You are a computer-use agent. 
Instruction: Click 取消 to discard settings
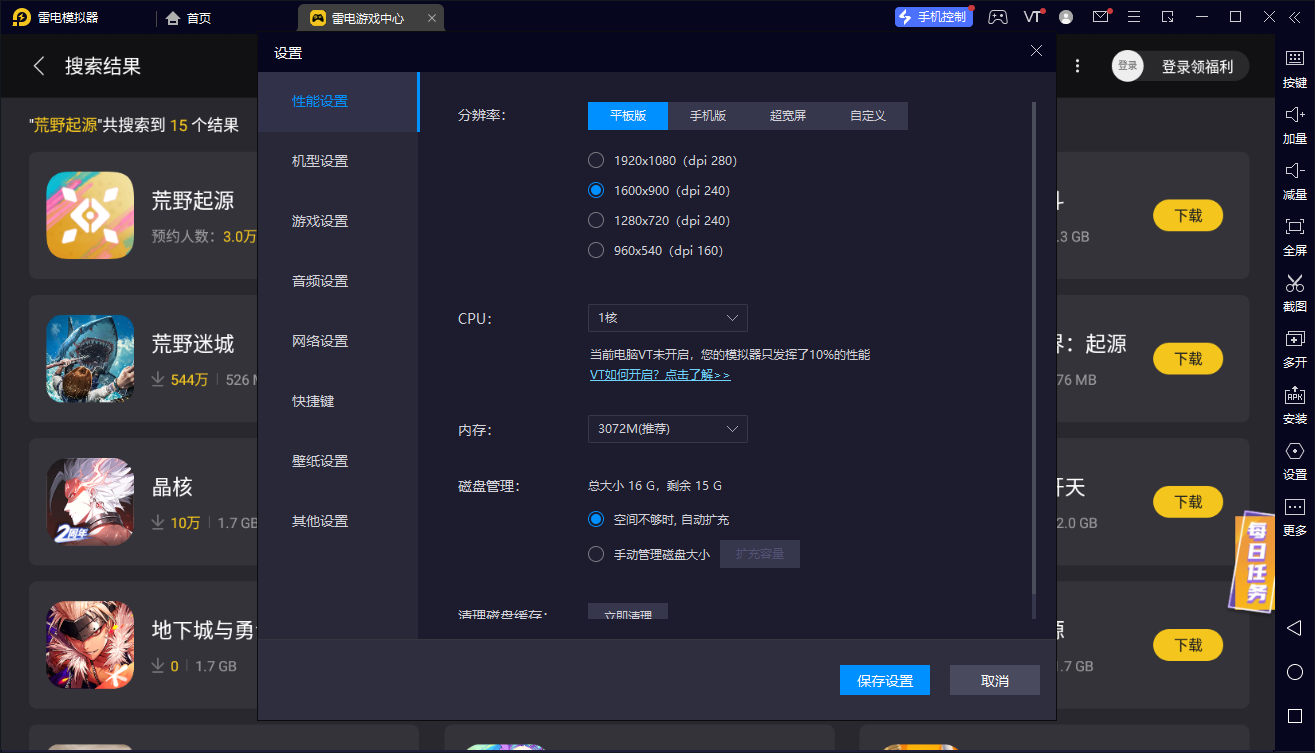(x=995, y=680)
